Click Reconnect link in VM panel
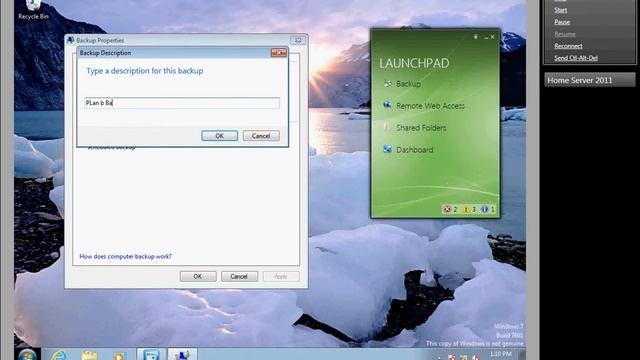 (568, 46)
